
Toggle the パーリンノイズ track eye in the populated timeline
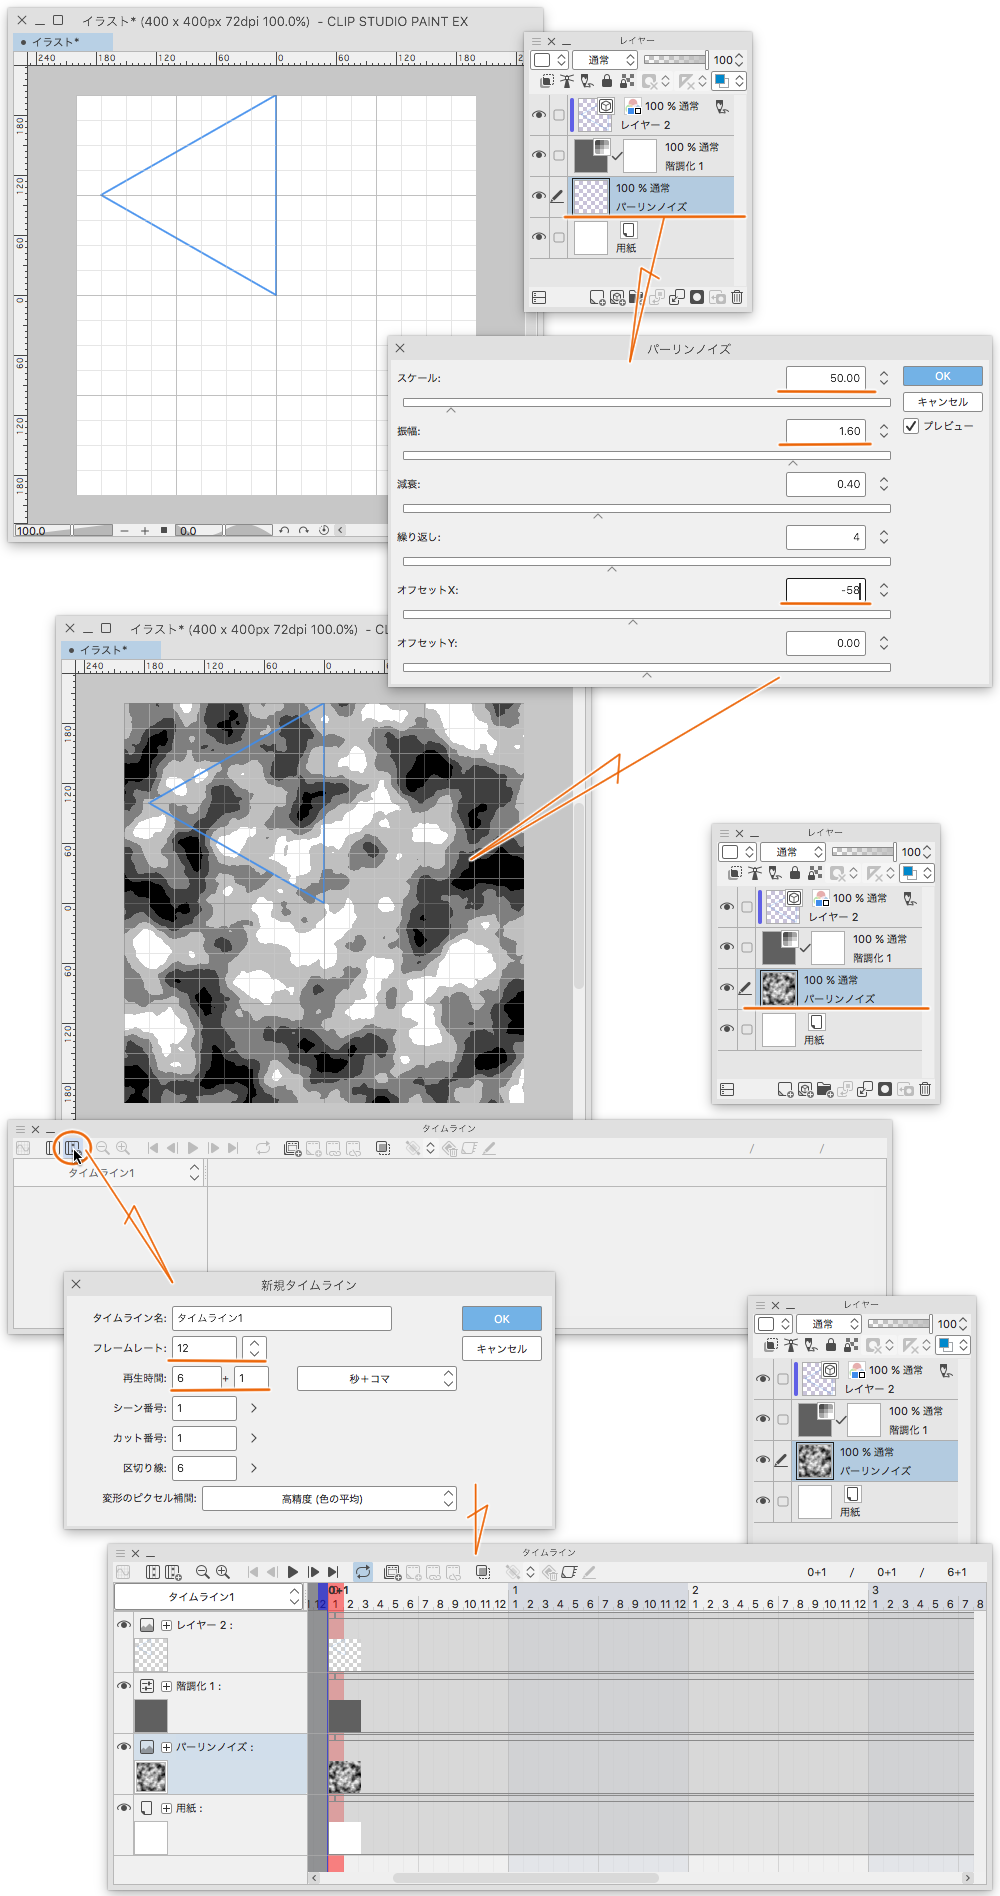point(124,1746)
